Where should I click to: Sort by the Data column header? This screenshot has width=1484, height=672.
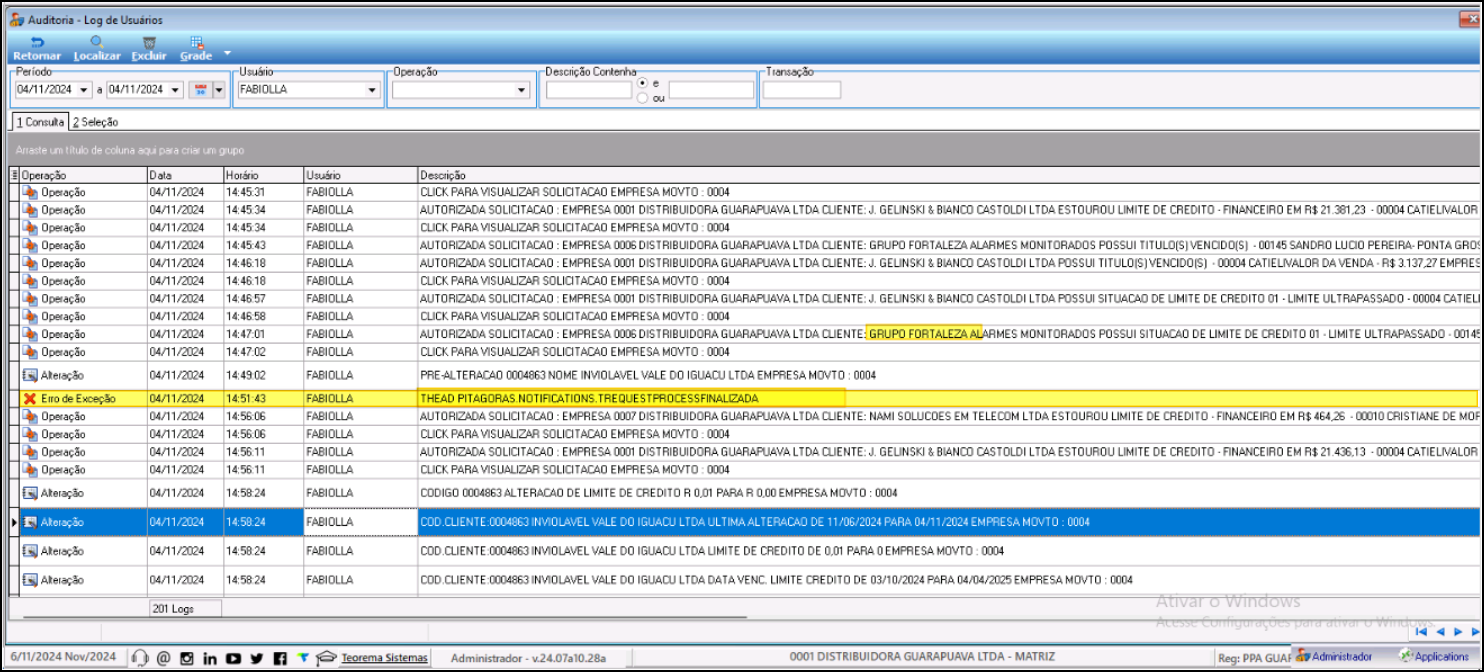coord(185,175)
